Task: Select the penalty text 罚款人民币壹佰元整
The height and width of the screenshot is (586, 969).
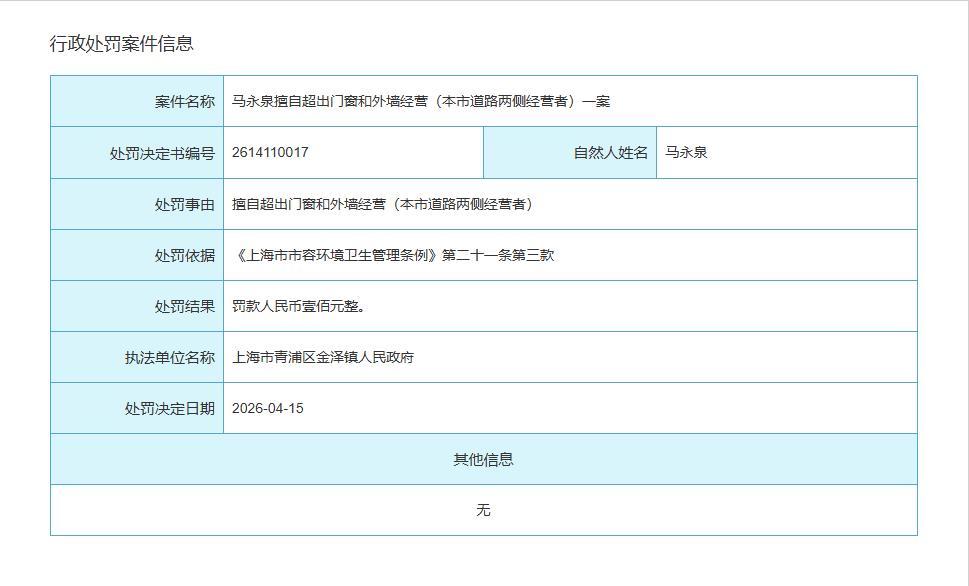Action: click(298, 306)
